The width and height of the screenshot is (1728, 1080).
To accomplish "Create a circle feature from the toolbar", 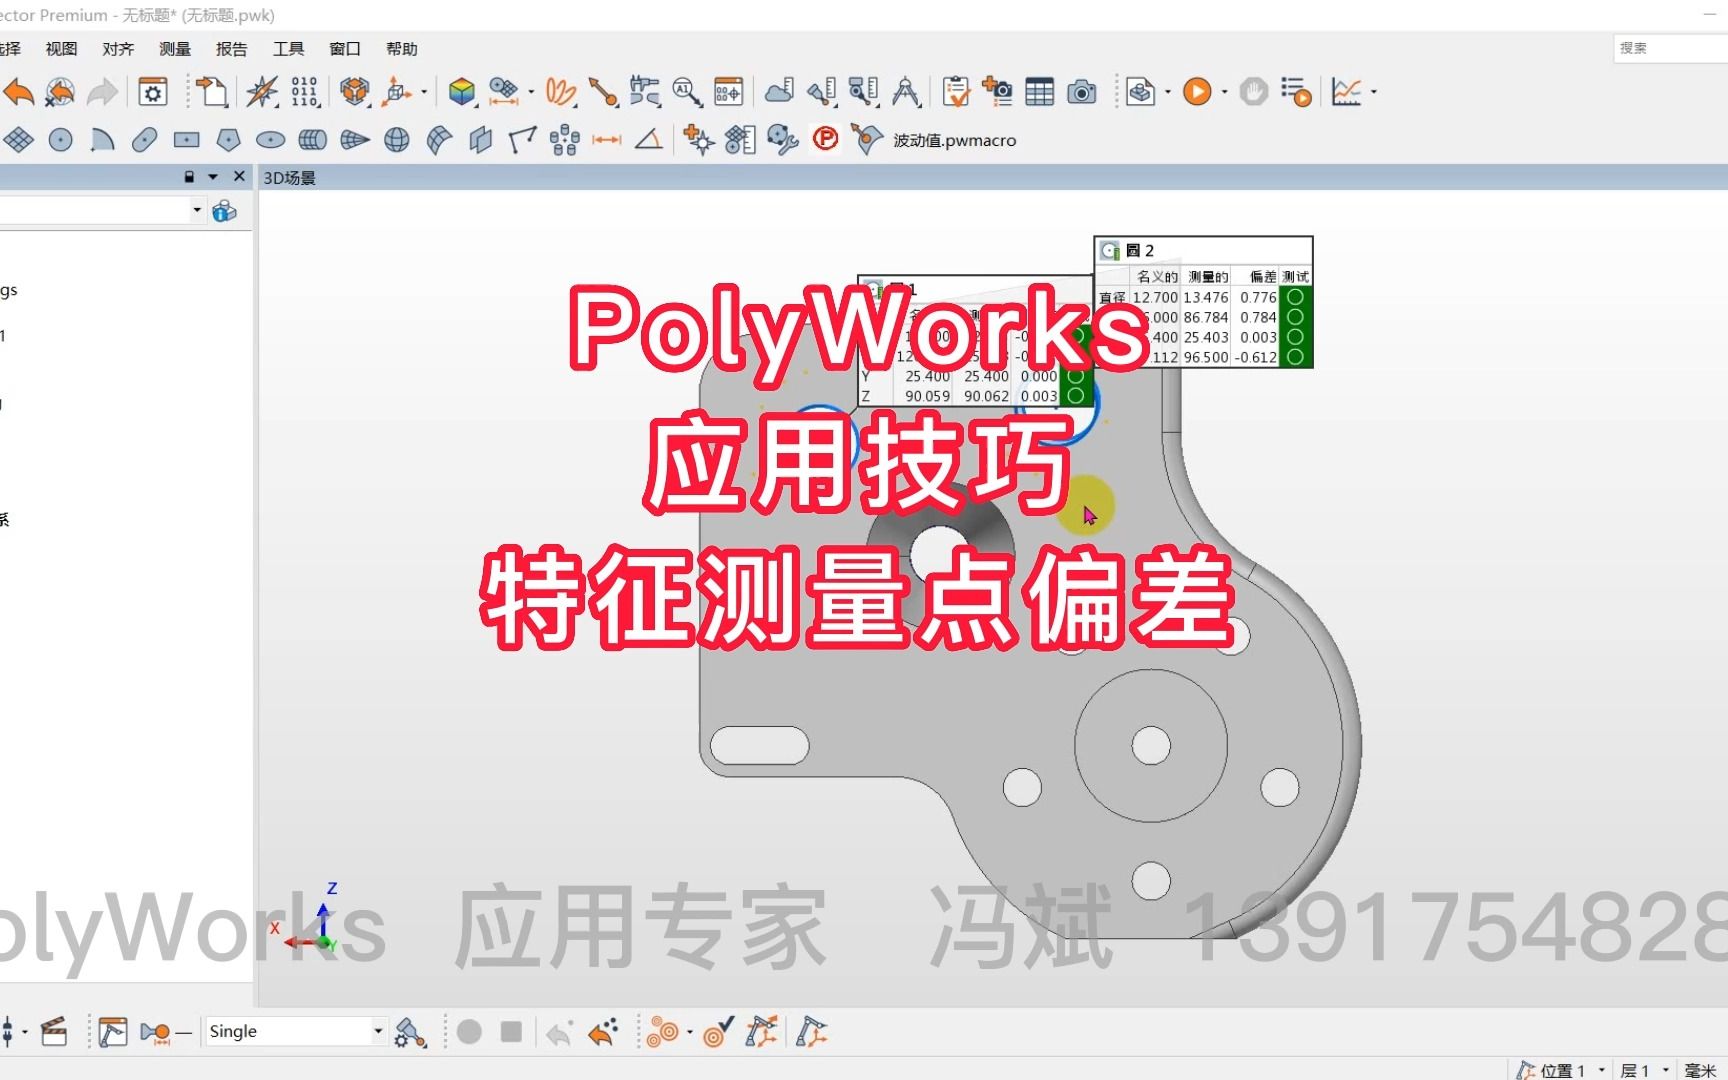I will pyautogui.click(x=61, y=140).
